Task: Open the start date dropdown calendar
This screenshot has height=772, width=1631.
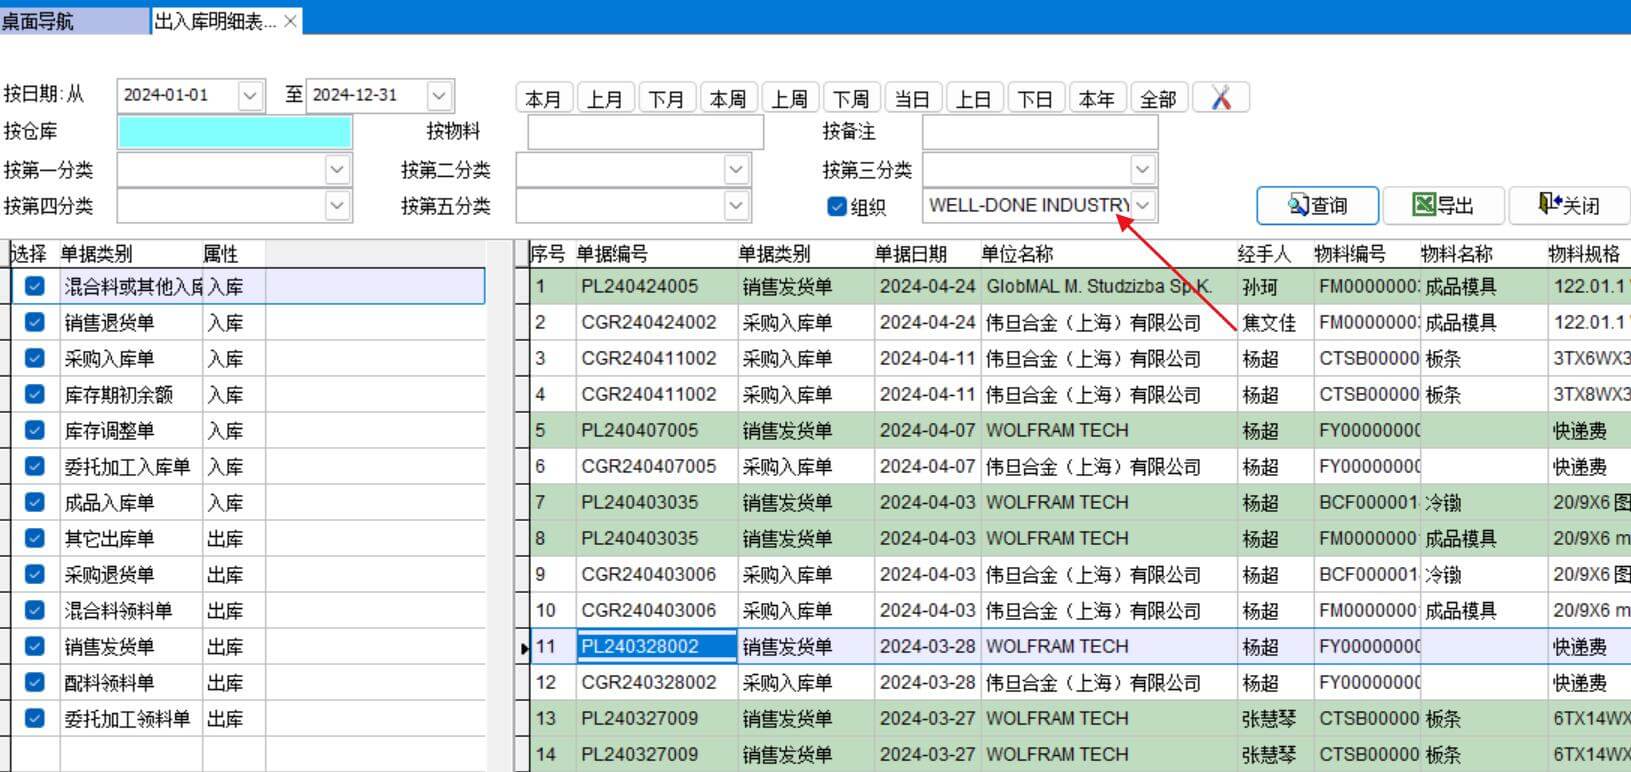Action: (x=250, y=95)
